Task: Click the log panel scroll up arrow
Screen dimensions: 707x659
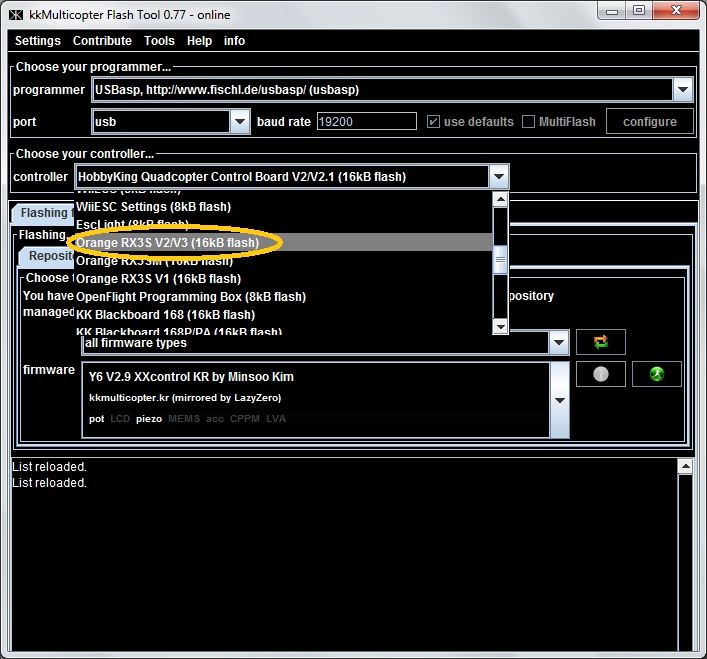Action: 685,467
